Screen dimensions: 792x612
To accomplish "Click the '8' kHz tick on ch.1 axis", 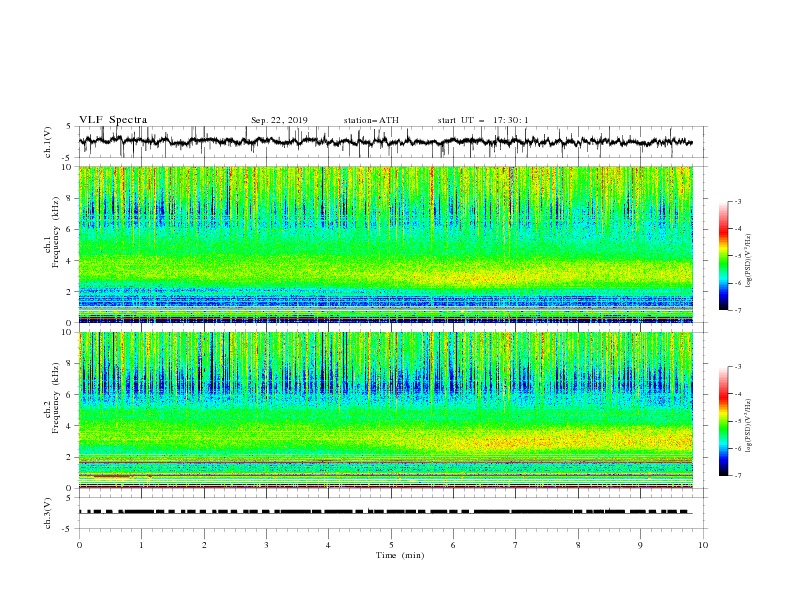I will pos(69,198).
